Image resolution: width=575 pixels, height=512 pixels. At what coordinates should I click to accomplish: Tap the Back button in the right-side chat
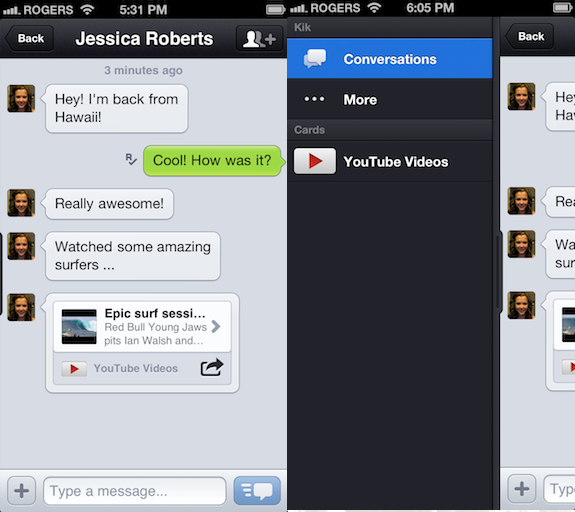pos(530,36)
